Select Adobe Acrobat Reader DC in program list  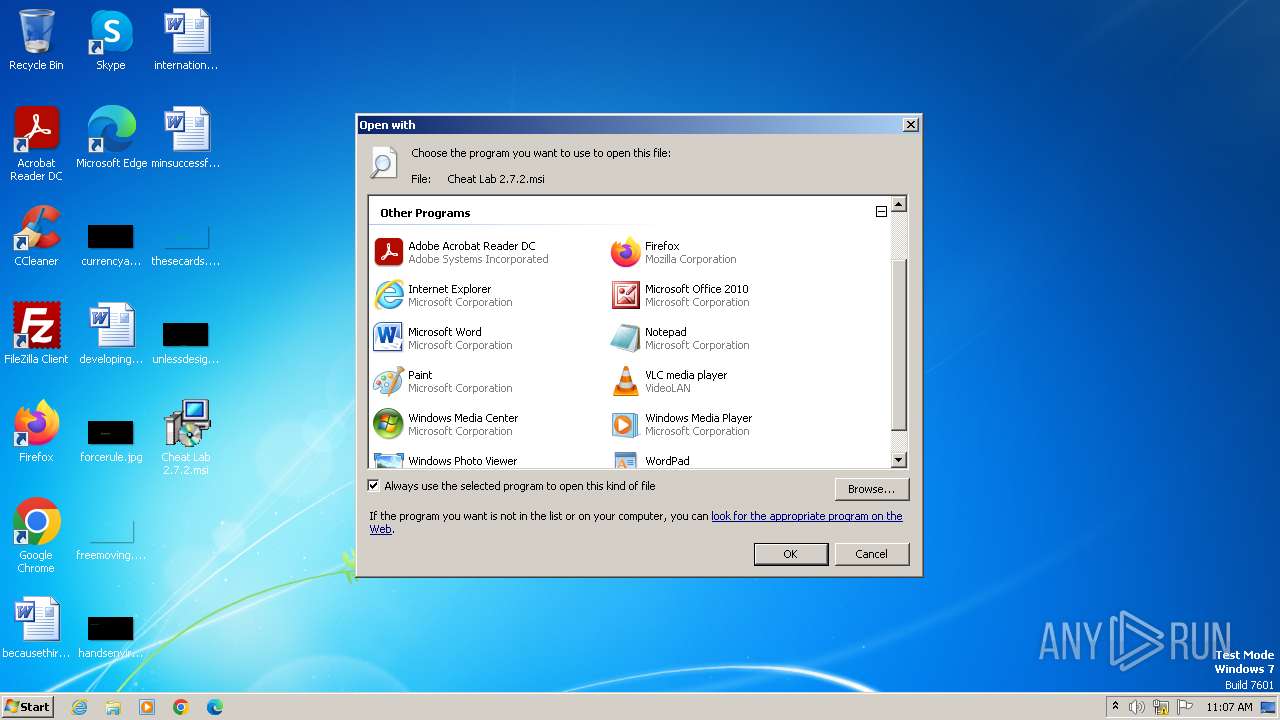(x=462, y=252)
